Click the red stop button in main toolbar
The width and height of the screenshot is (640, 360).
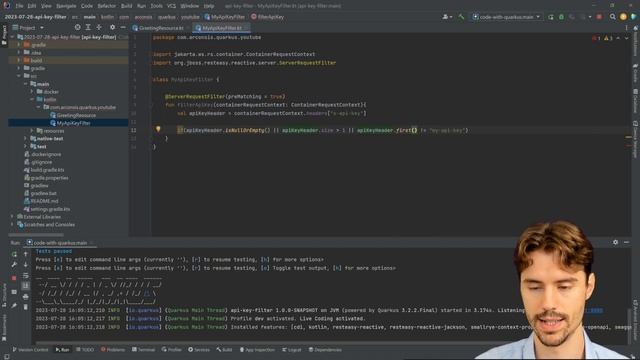click(x=599, y=17)
